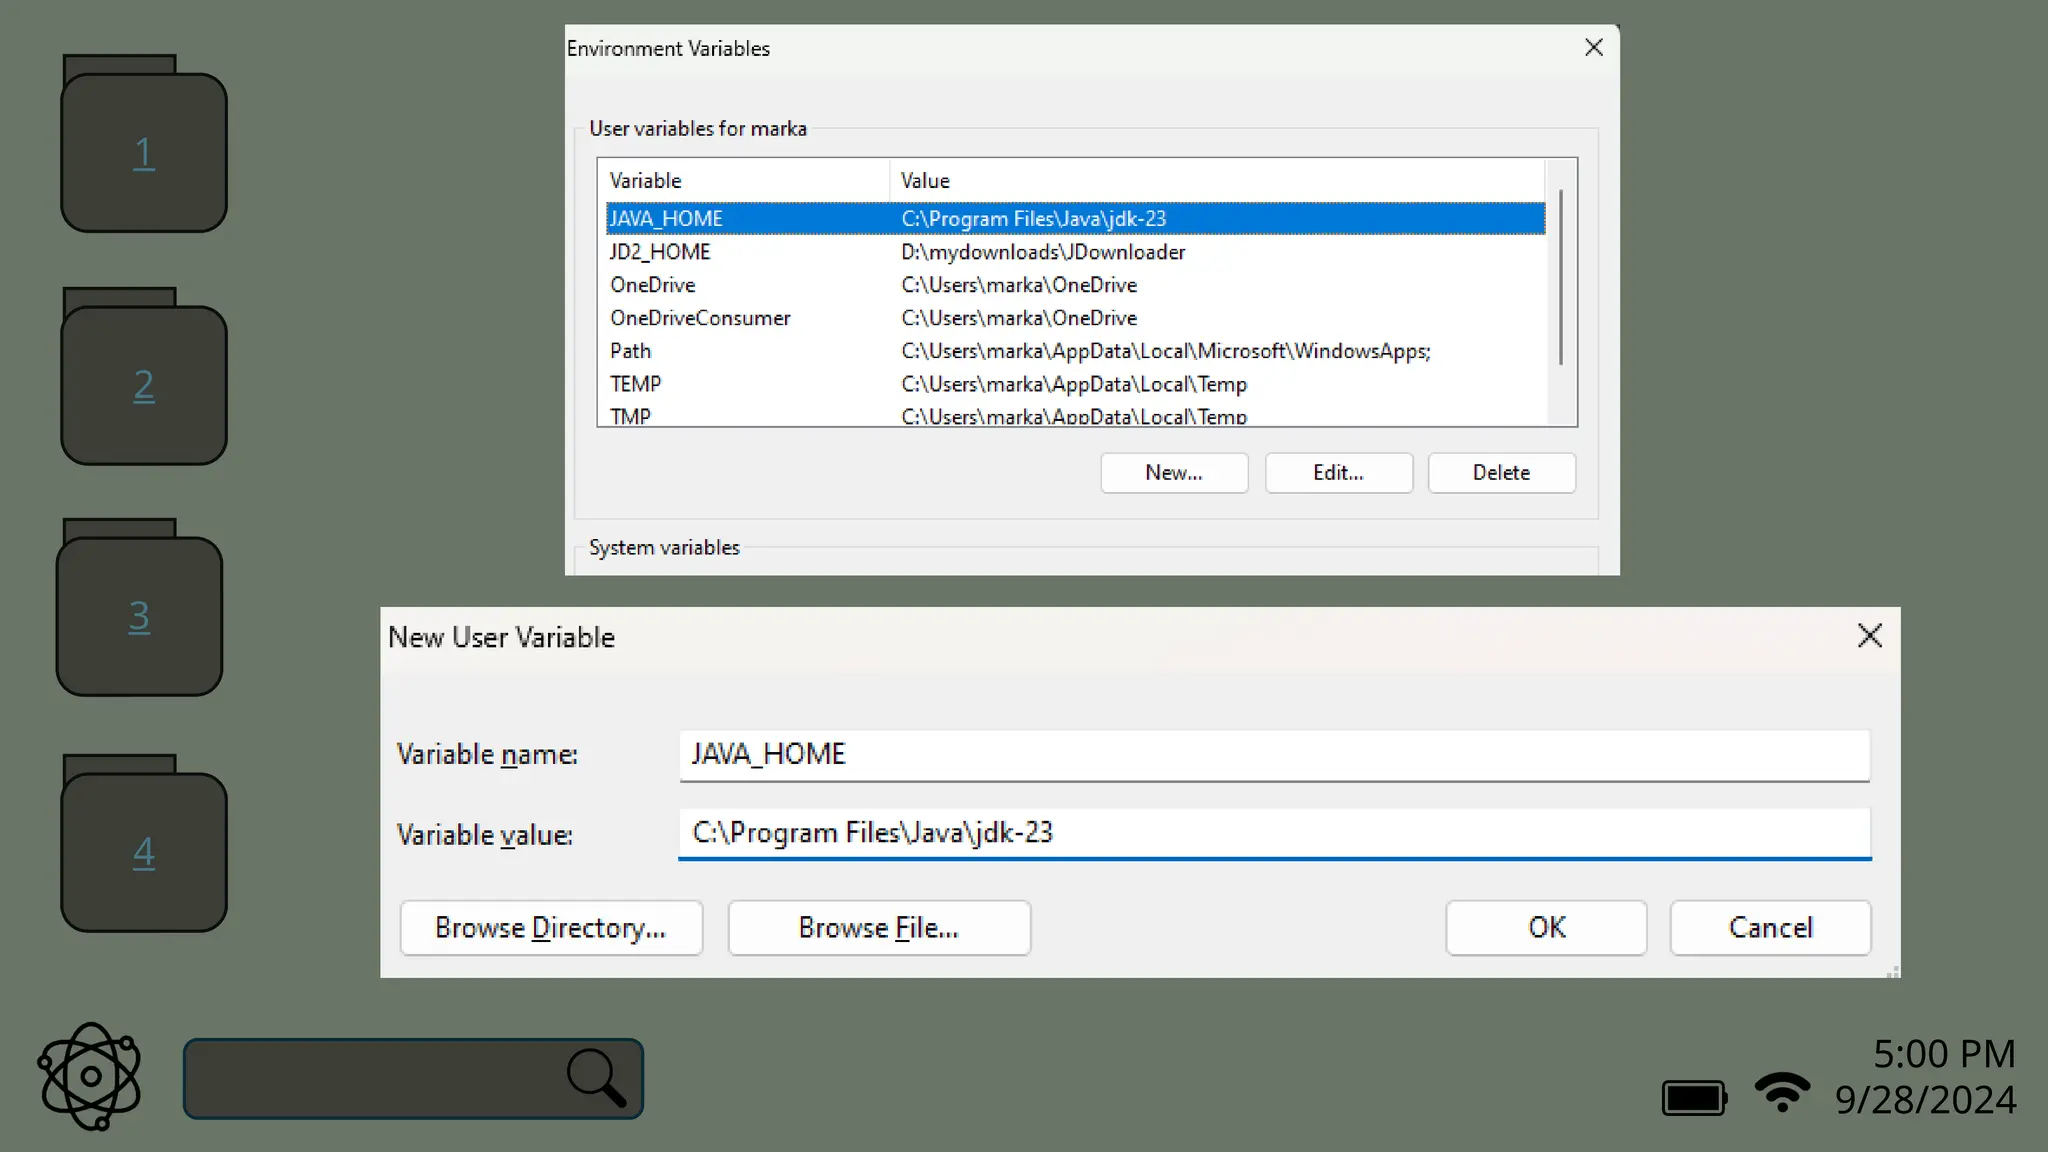Close the New User Variable dialog
The image size is (2048, 1152).
coord(1869,636)
